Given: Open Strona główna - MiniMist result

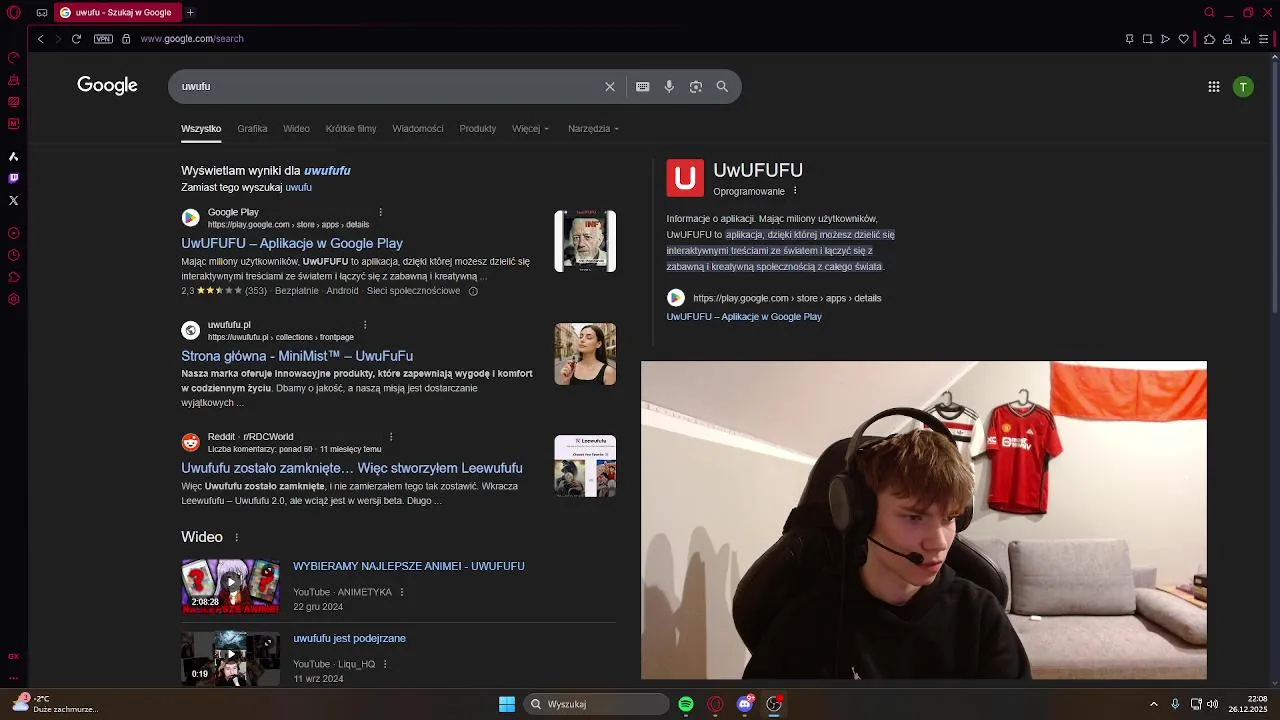Looking at the screenshot, I should 297,356.
